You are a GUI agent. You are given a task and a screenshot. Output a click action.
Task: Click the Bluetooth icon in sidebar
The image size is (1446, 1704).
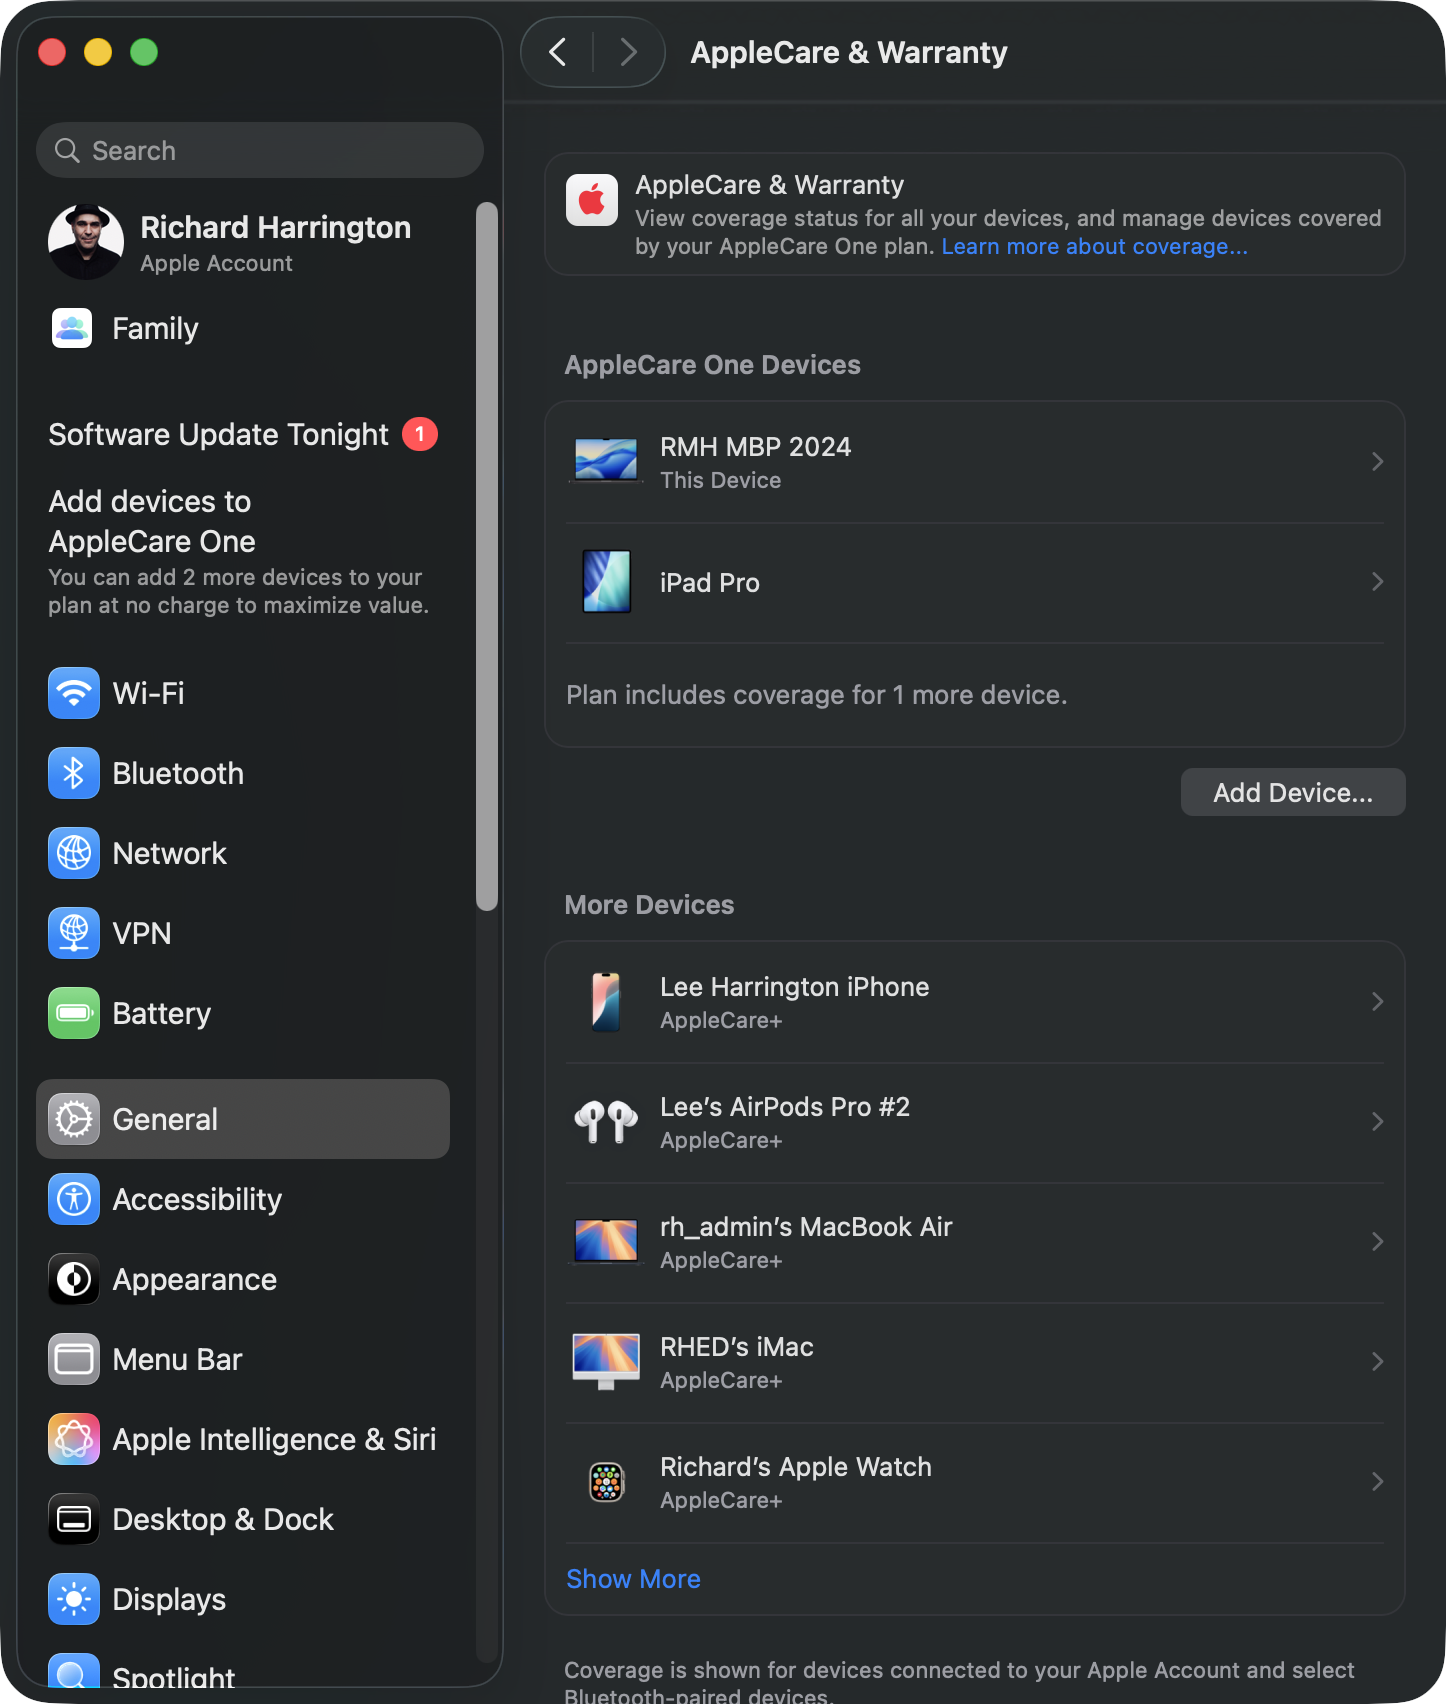[x=74, y=773]
